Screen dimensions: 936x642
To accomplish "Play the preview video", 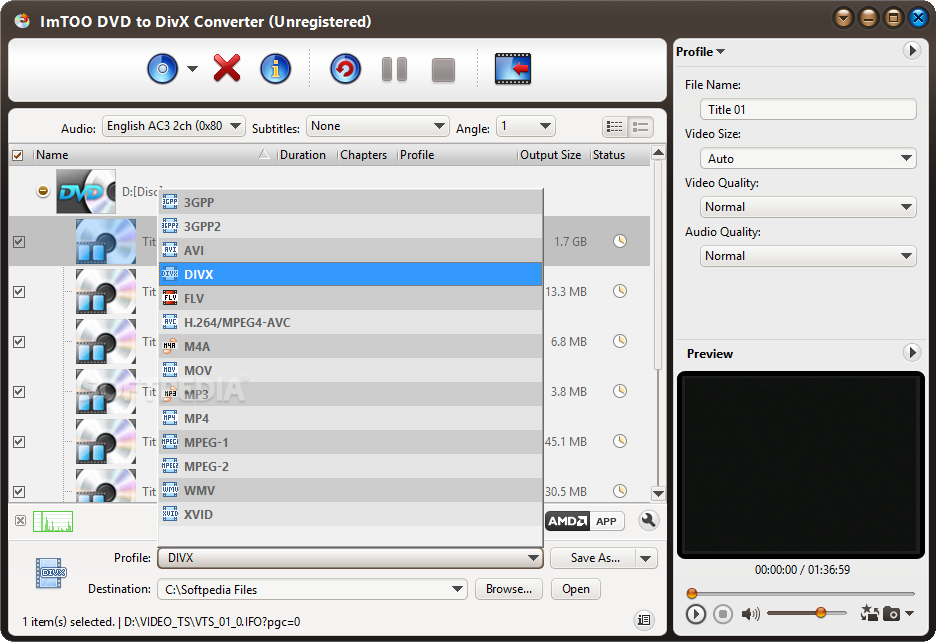I will tap(695, 614).
